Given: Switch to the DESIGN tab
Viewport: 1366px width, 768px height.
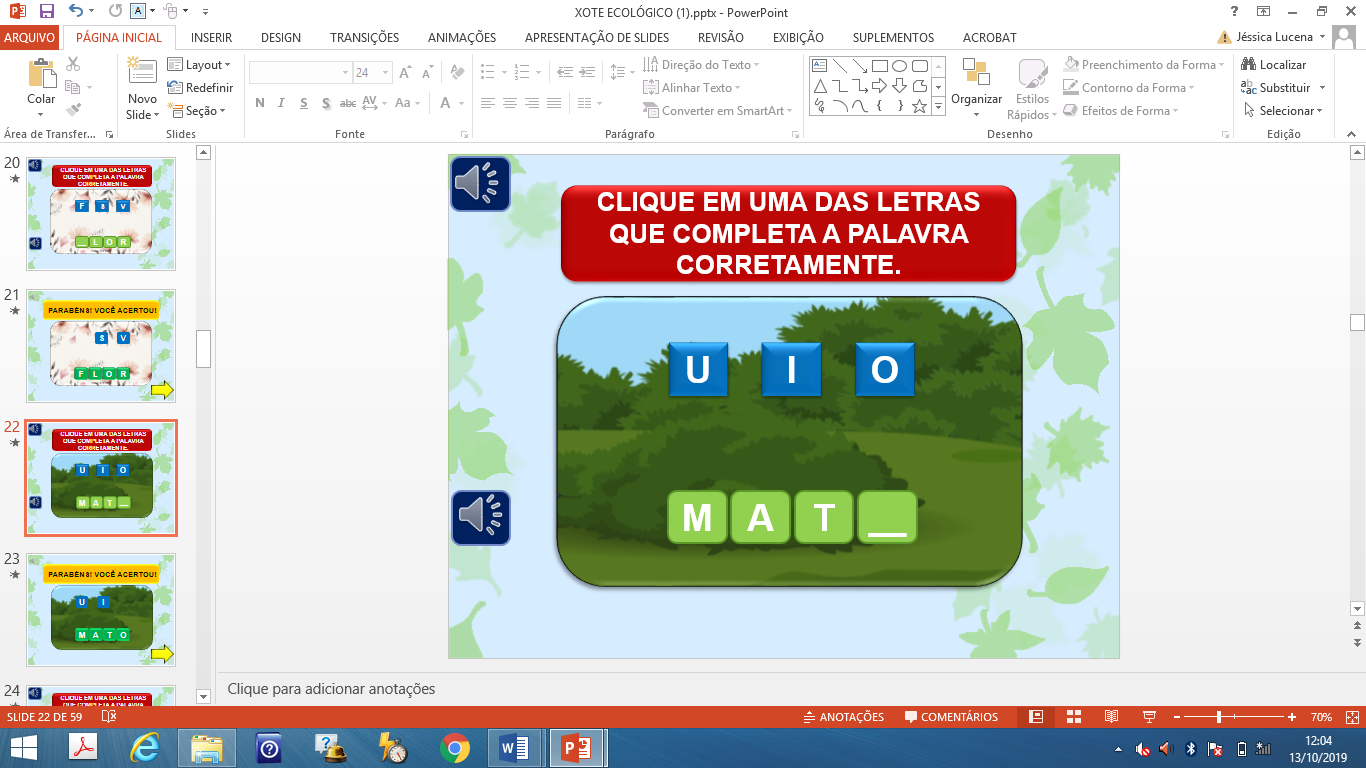Looking at the screenshot, I should (x=280, y=38).
